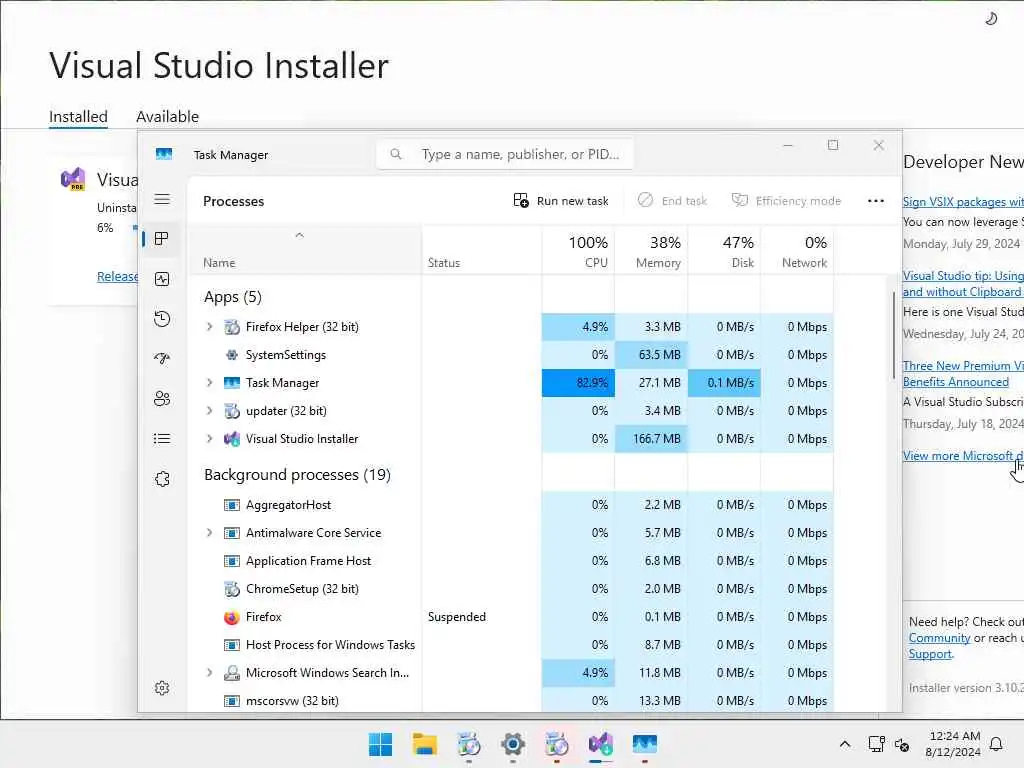
Task: Click Visual Studio Installer process icon
Action: pos(232,439)
